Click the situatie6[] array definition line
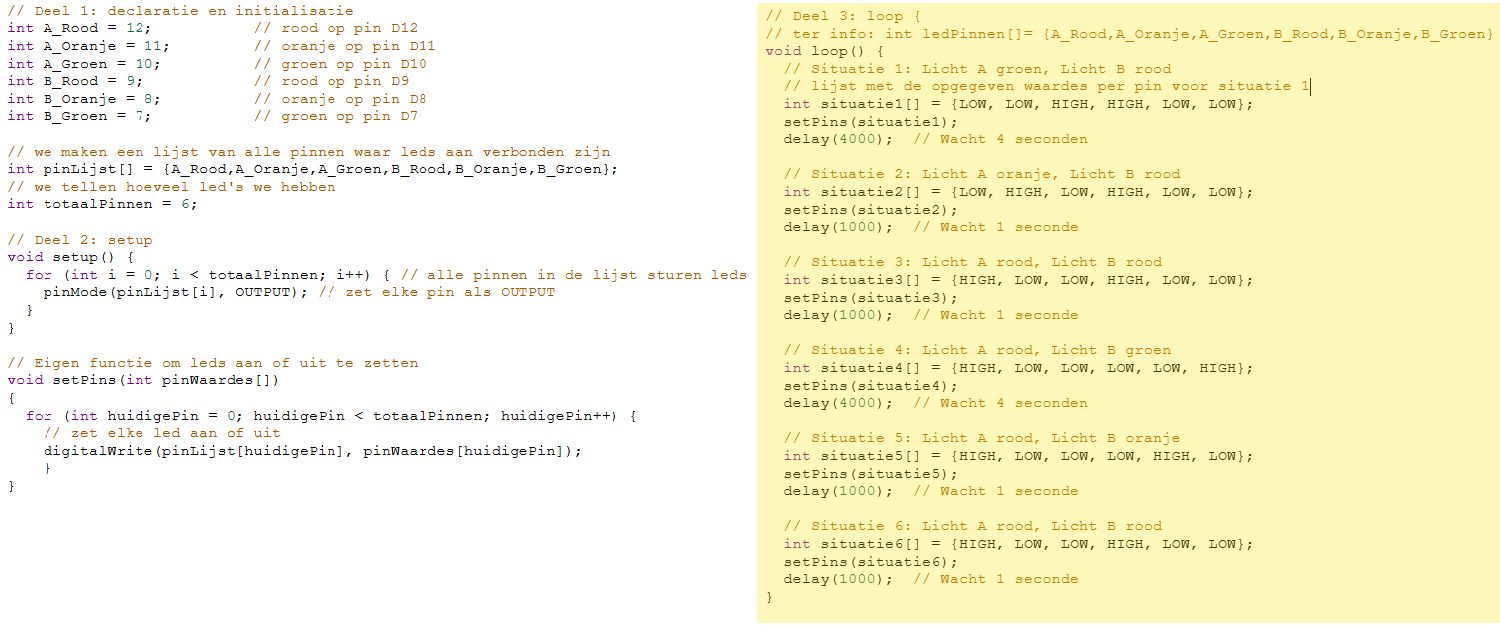 (x=1018, y=544)
